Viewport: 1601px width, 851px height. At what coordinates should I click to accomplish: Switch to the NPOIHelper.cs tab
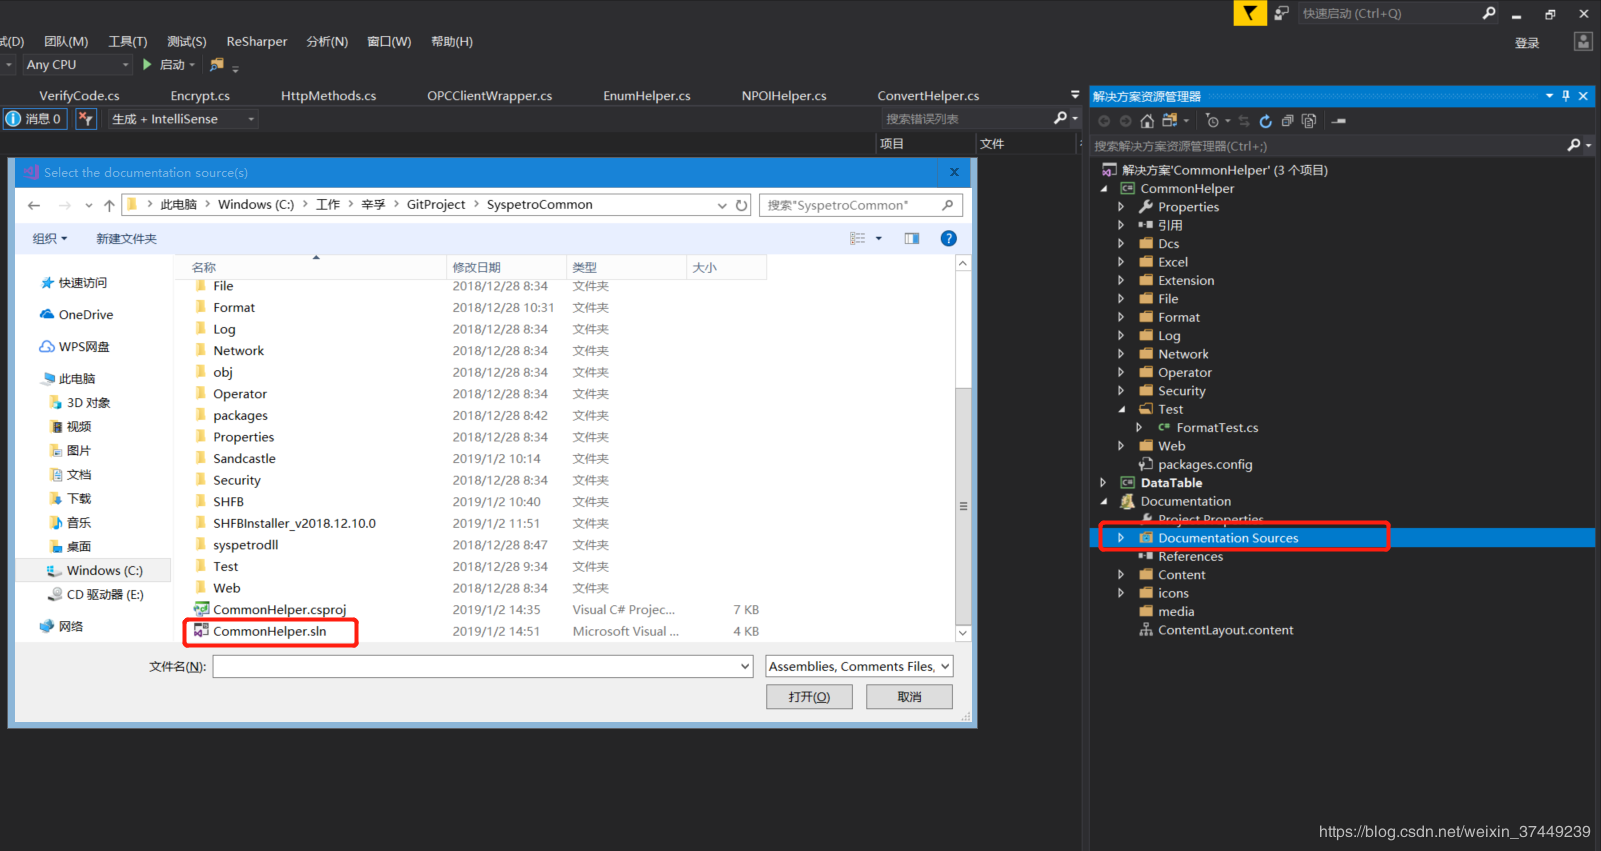pyautogui.click(x=784, y=96)
